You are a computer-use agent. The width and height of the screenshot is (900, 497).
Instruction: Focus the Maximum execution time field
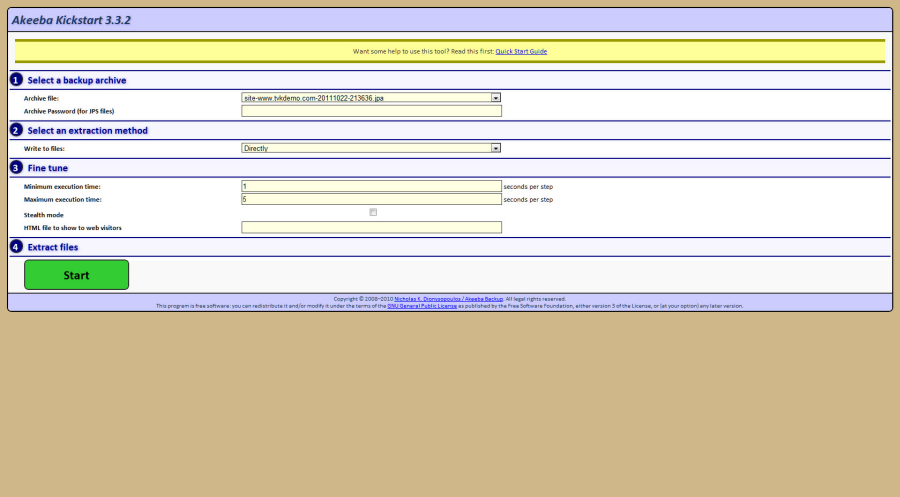[x=371, y=199]
